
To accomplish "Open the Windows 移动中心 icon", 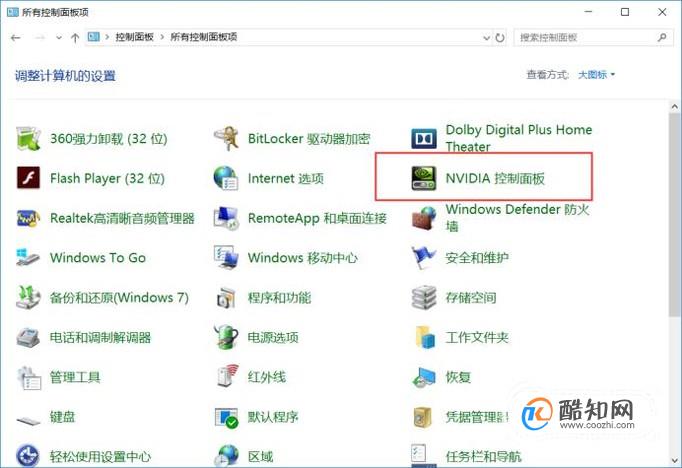I will pyautogui.click(x=226, y=257).
